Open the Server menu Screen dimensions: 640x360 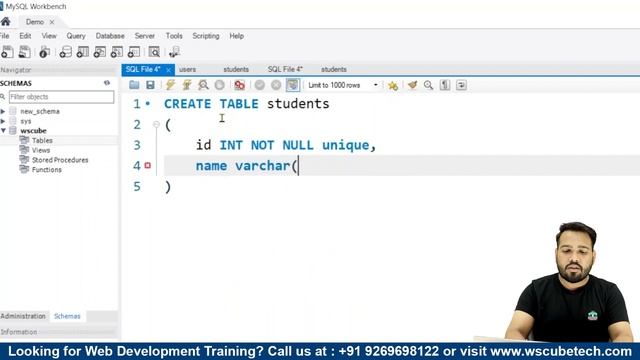tap(144, 36)
